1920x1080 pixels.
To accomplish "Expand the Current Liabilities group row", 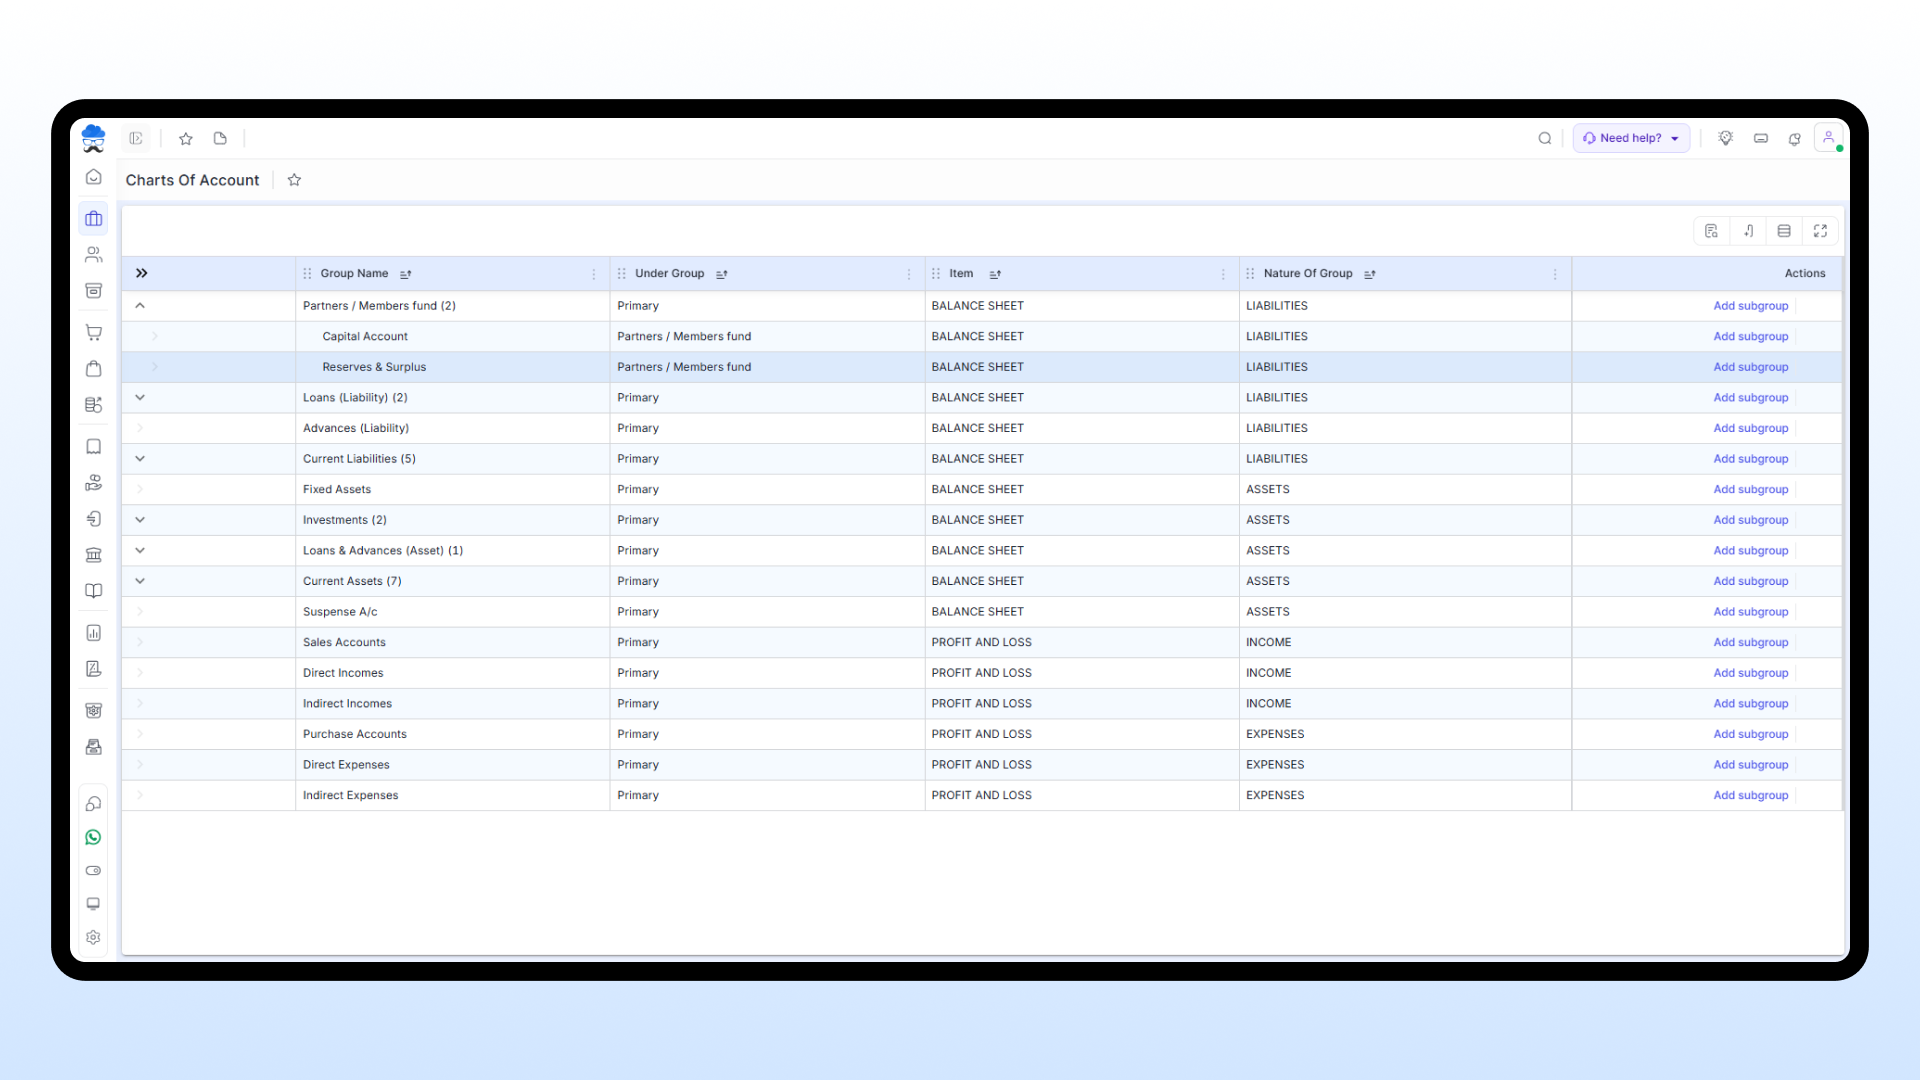I will pyautogui.click(x=140, y=458).
